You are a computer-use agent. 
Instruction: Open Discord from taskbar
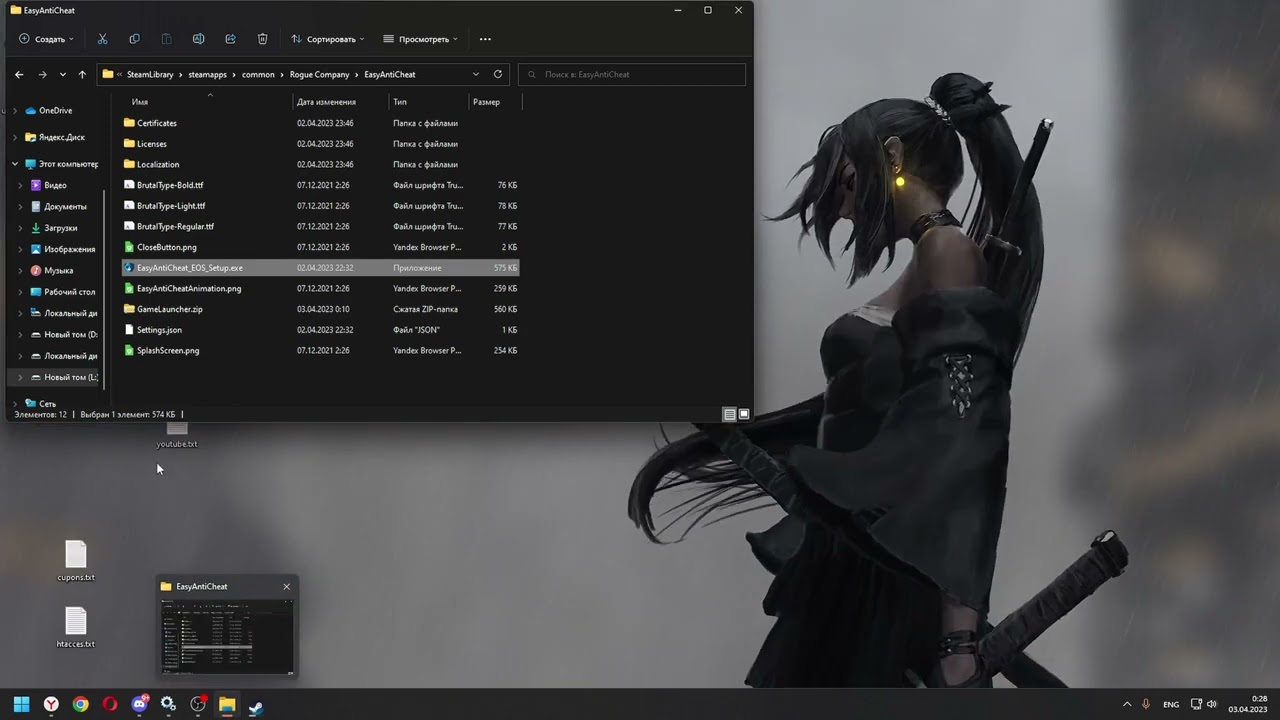(x=139, y=704)
